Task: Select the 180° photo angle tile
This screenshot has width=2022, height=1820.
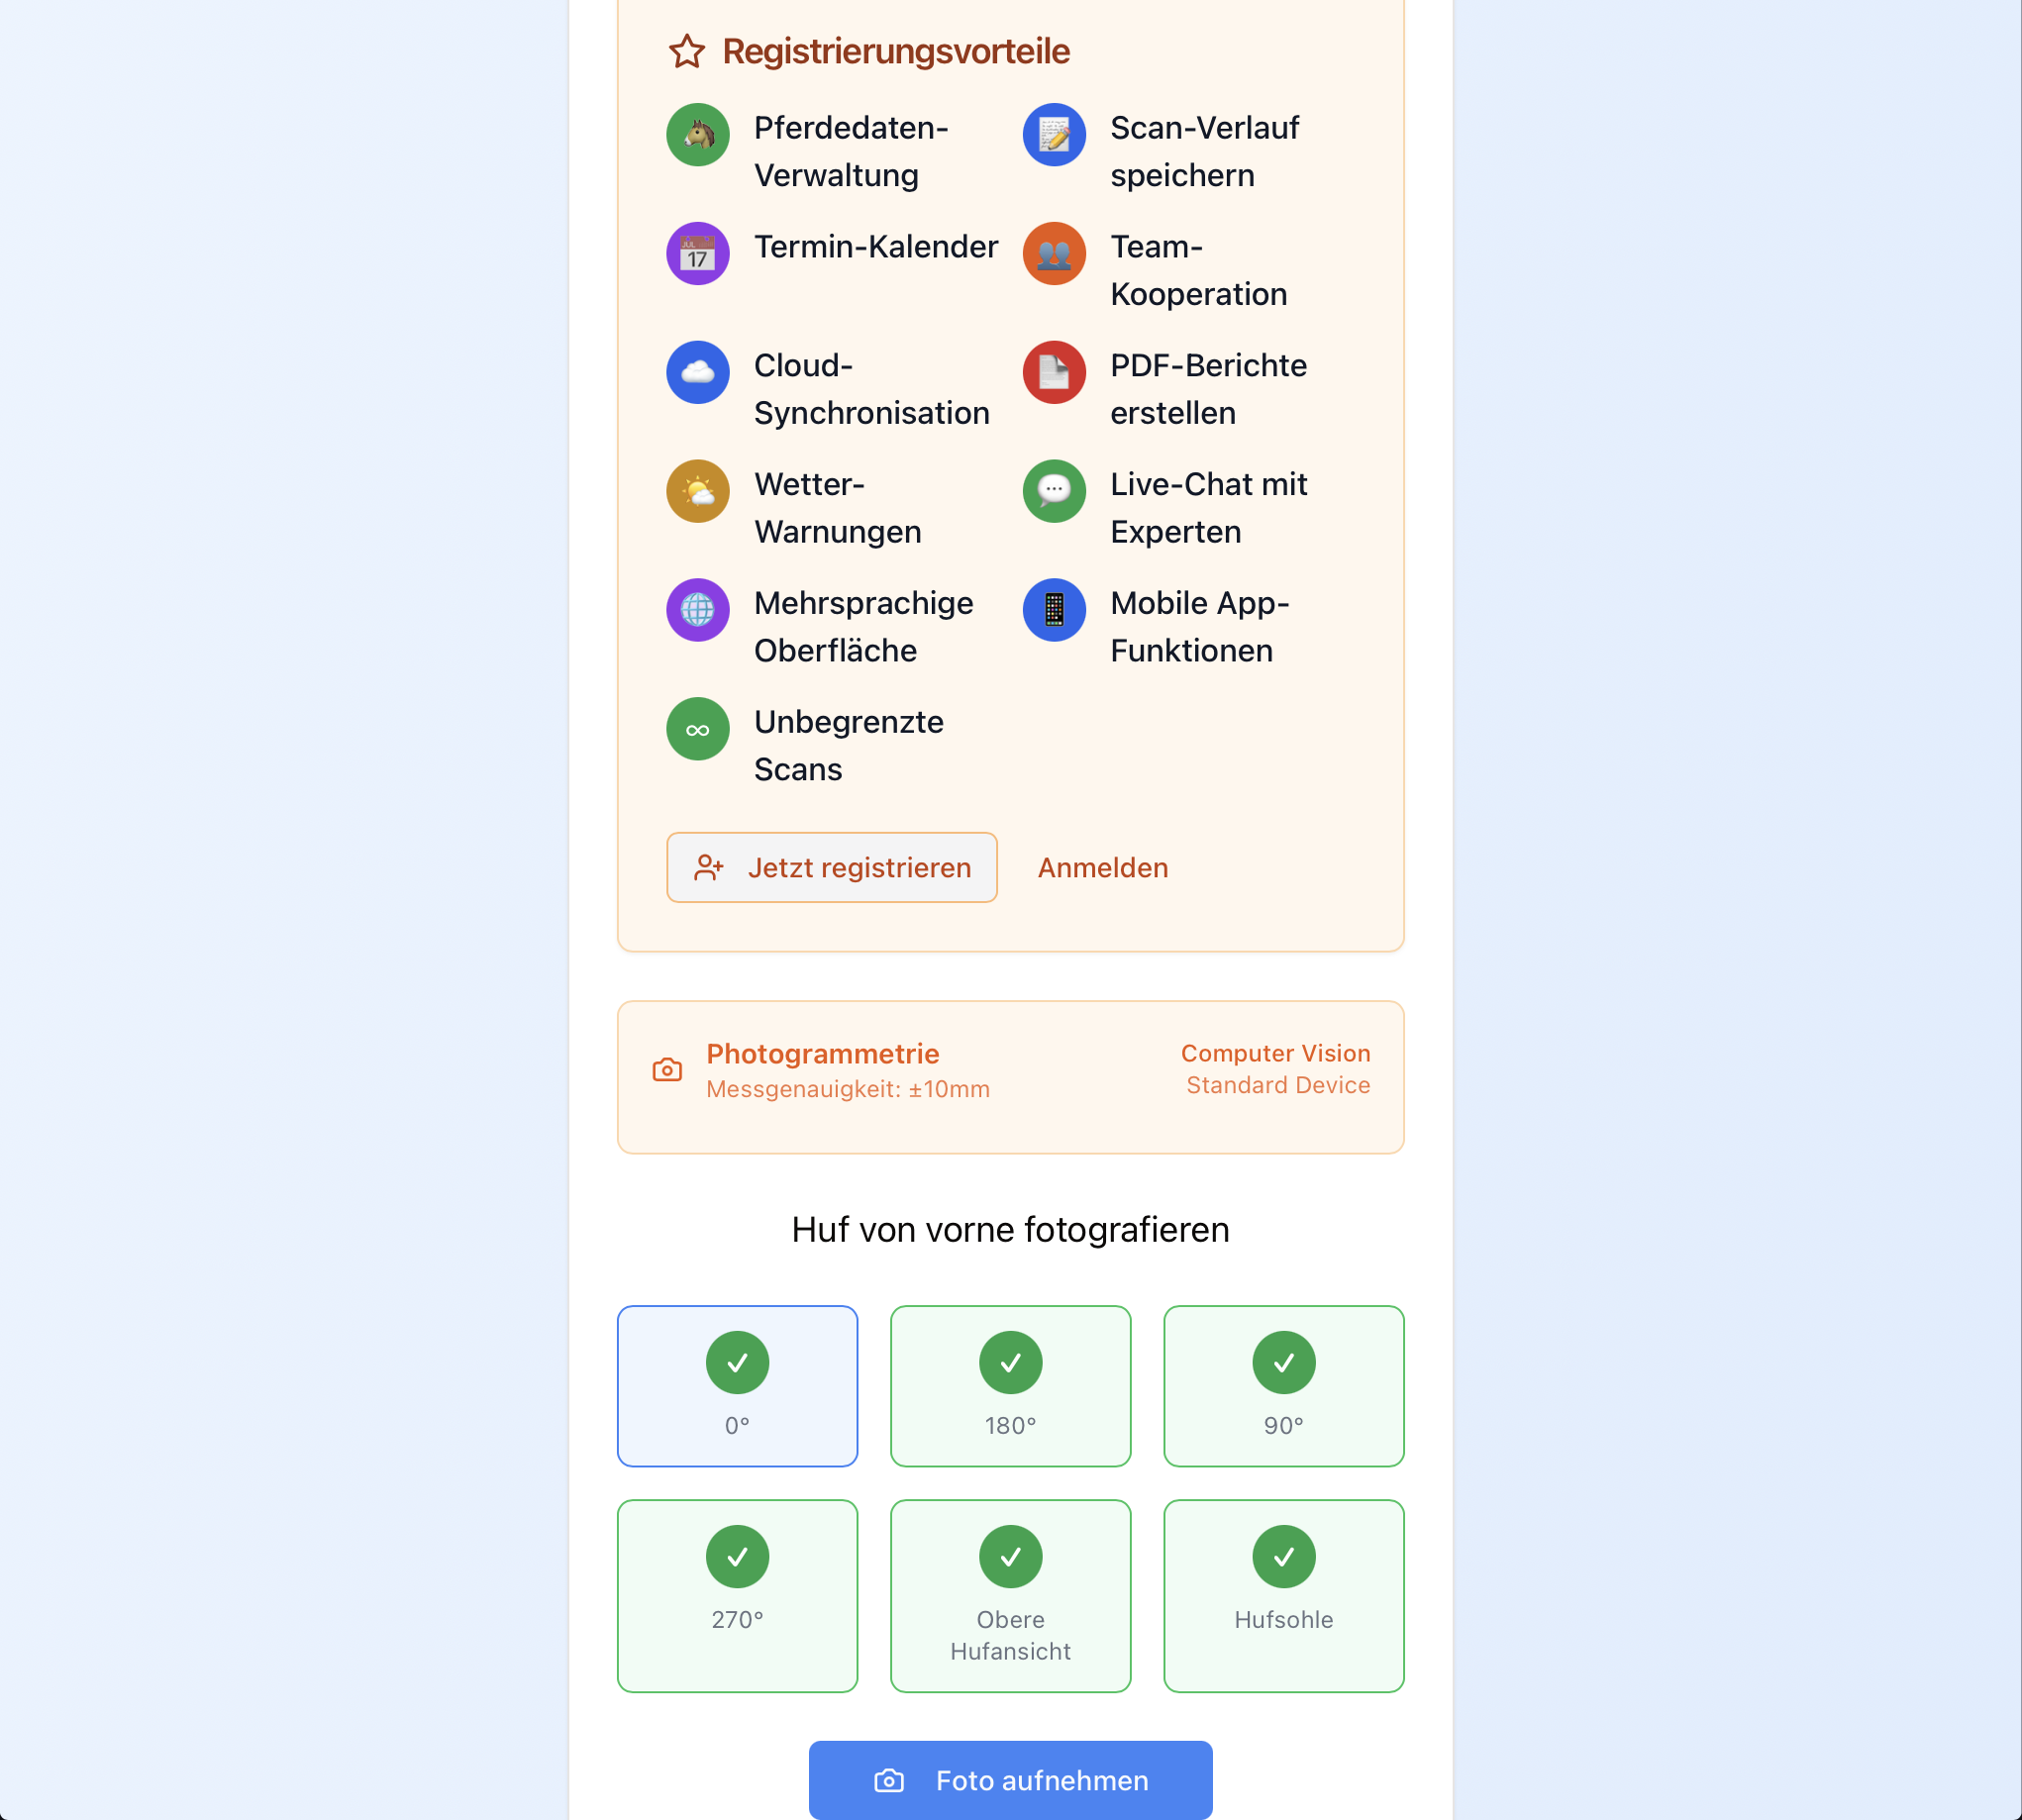Action: pos(1010,1386)
